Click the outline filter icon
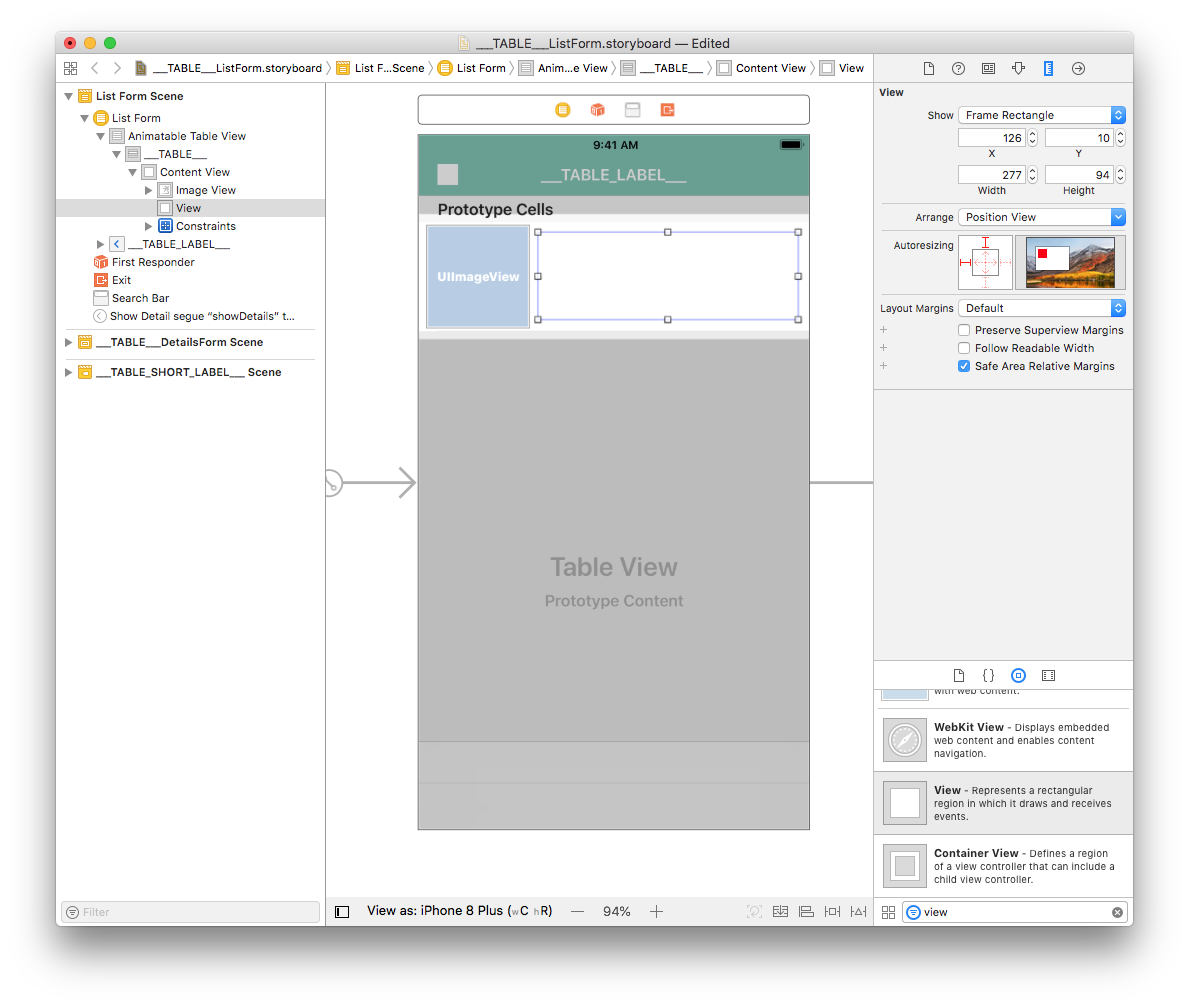Image resolution: width=1189 pixels, height=1006 pixels. [73, 912]
